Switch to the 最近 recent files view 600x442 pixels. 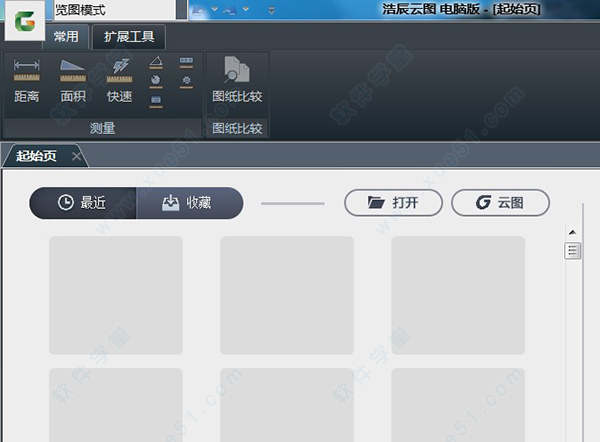[82, 203]
